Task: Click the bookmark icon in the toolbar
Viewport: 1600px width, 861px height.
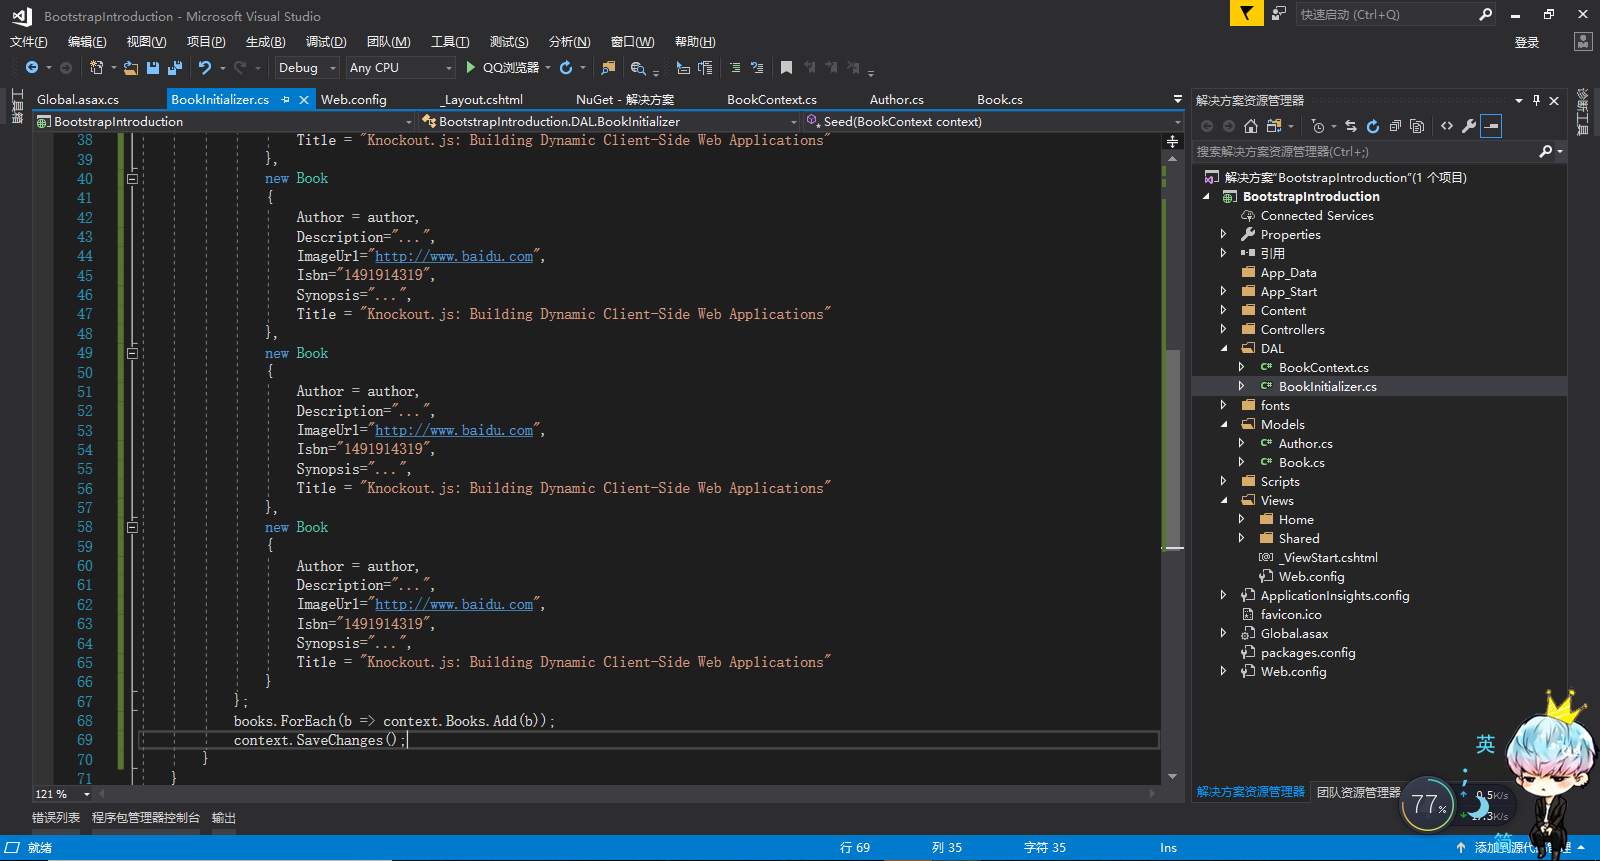Action: 786,68
